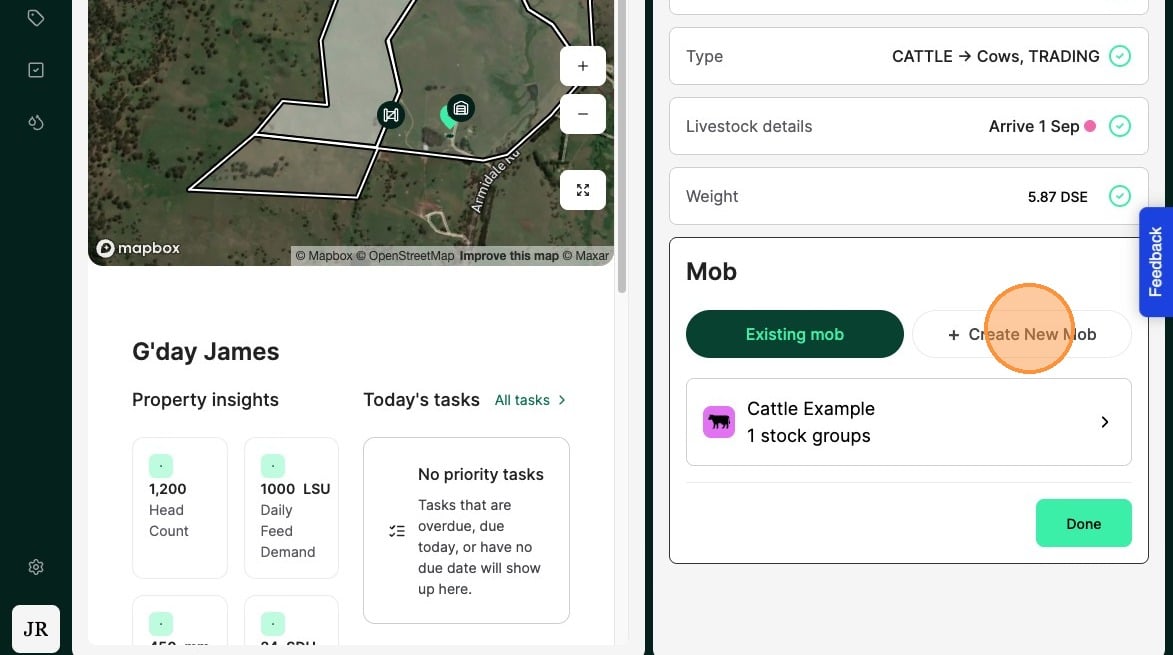Click the No priority tasks card
The image size is (1173, 655).
pos(466,530)
